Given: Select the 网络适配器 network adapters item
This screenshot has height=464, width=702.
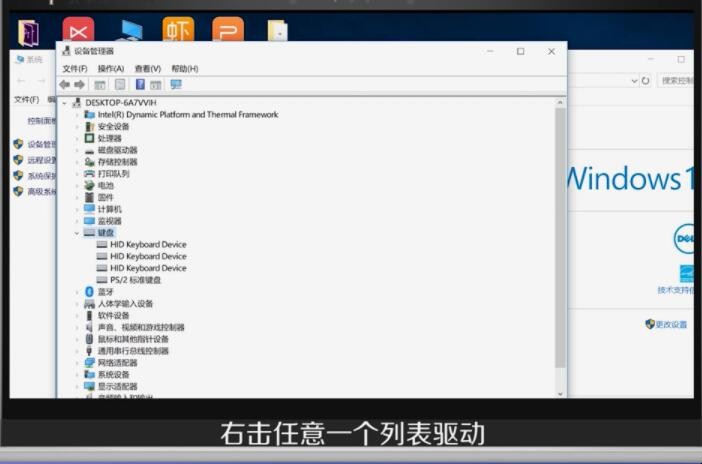Looking at the screenshot, I should pyautogui.click(x=117, y=363).
